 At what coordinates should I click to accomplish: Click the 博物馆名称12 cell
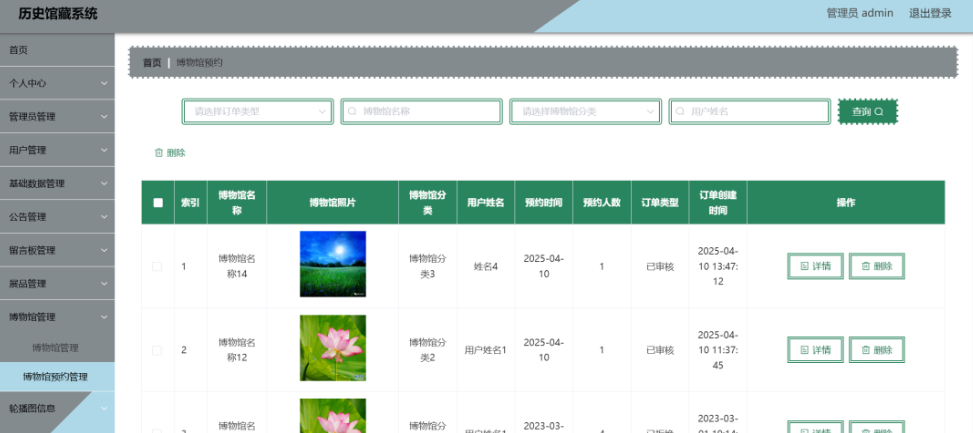pyautogui.click(x=237, y=350)
